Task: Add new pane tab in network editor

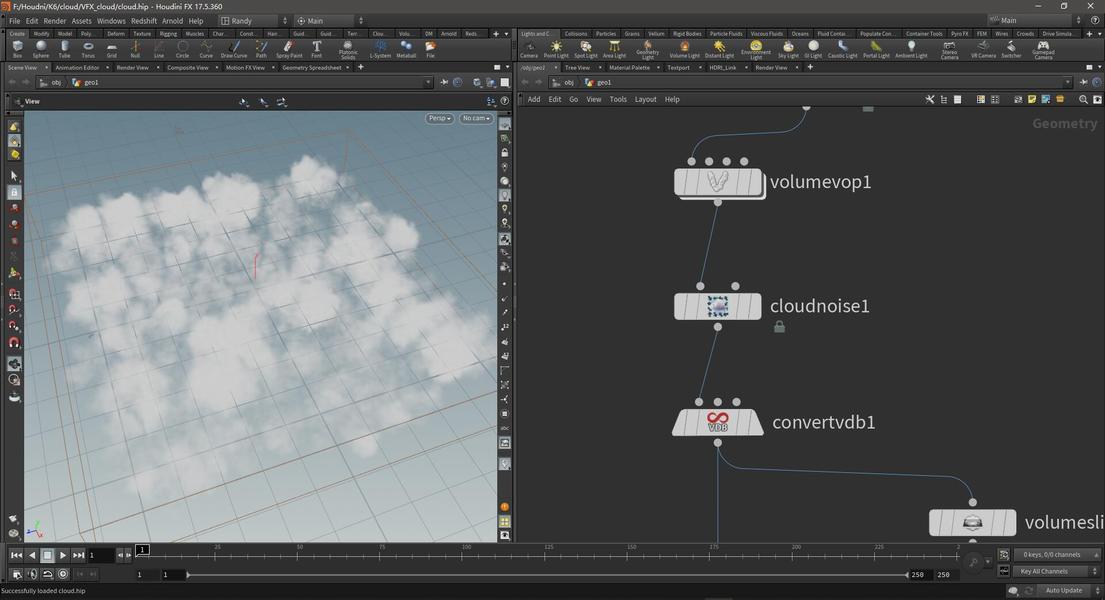Action: click(x=810, y=68)
